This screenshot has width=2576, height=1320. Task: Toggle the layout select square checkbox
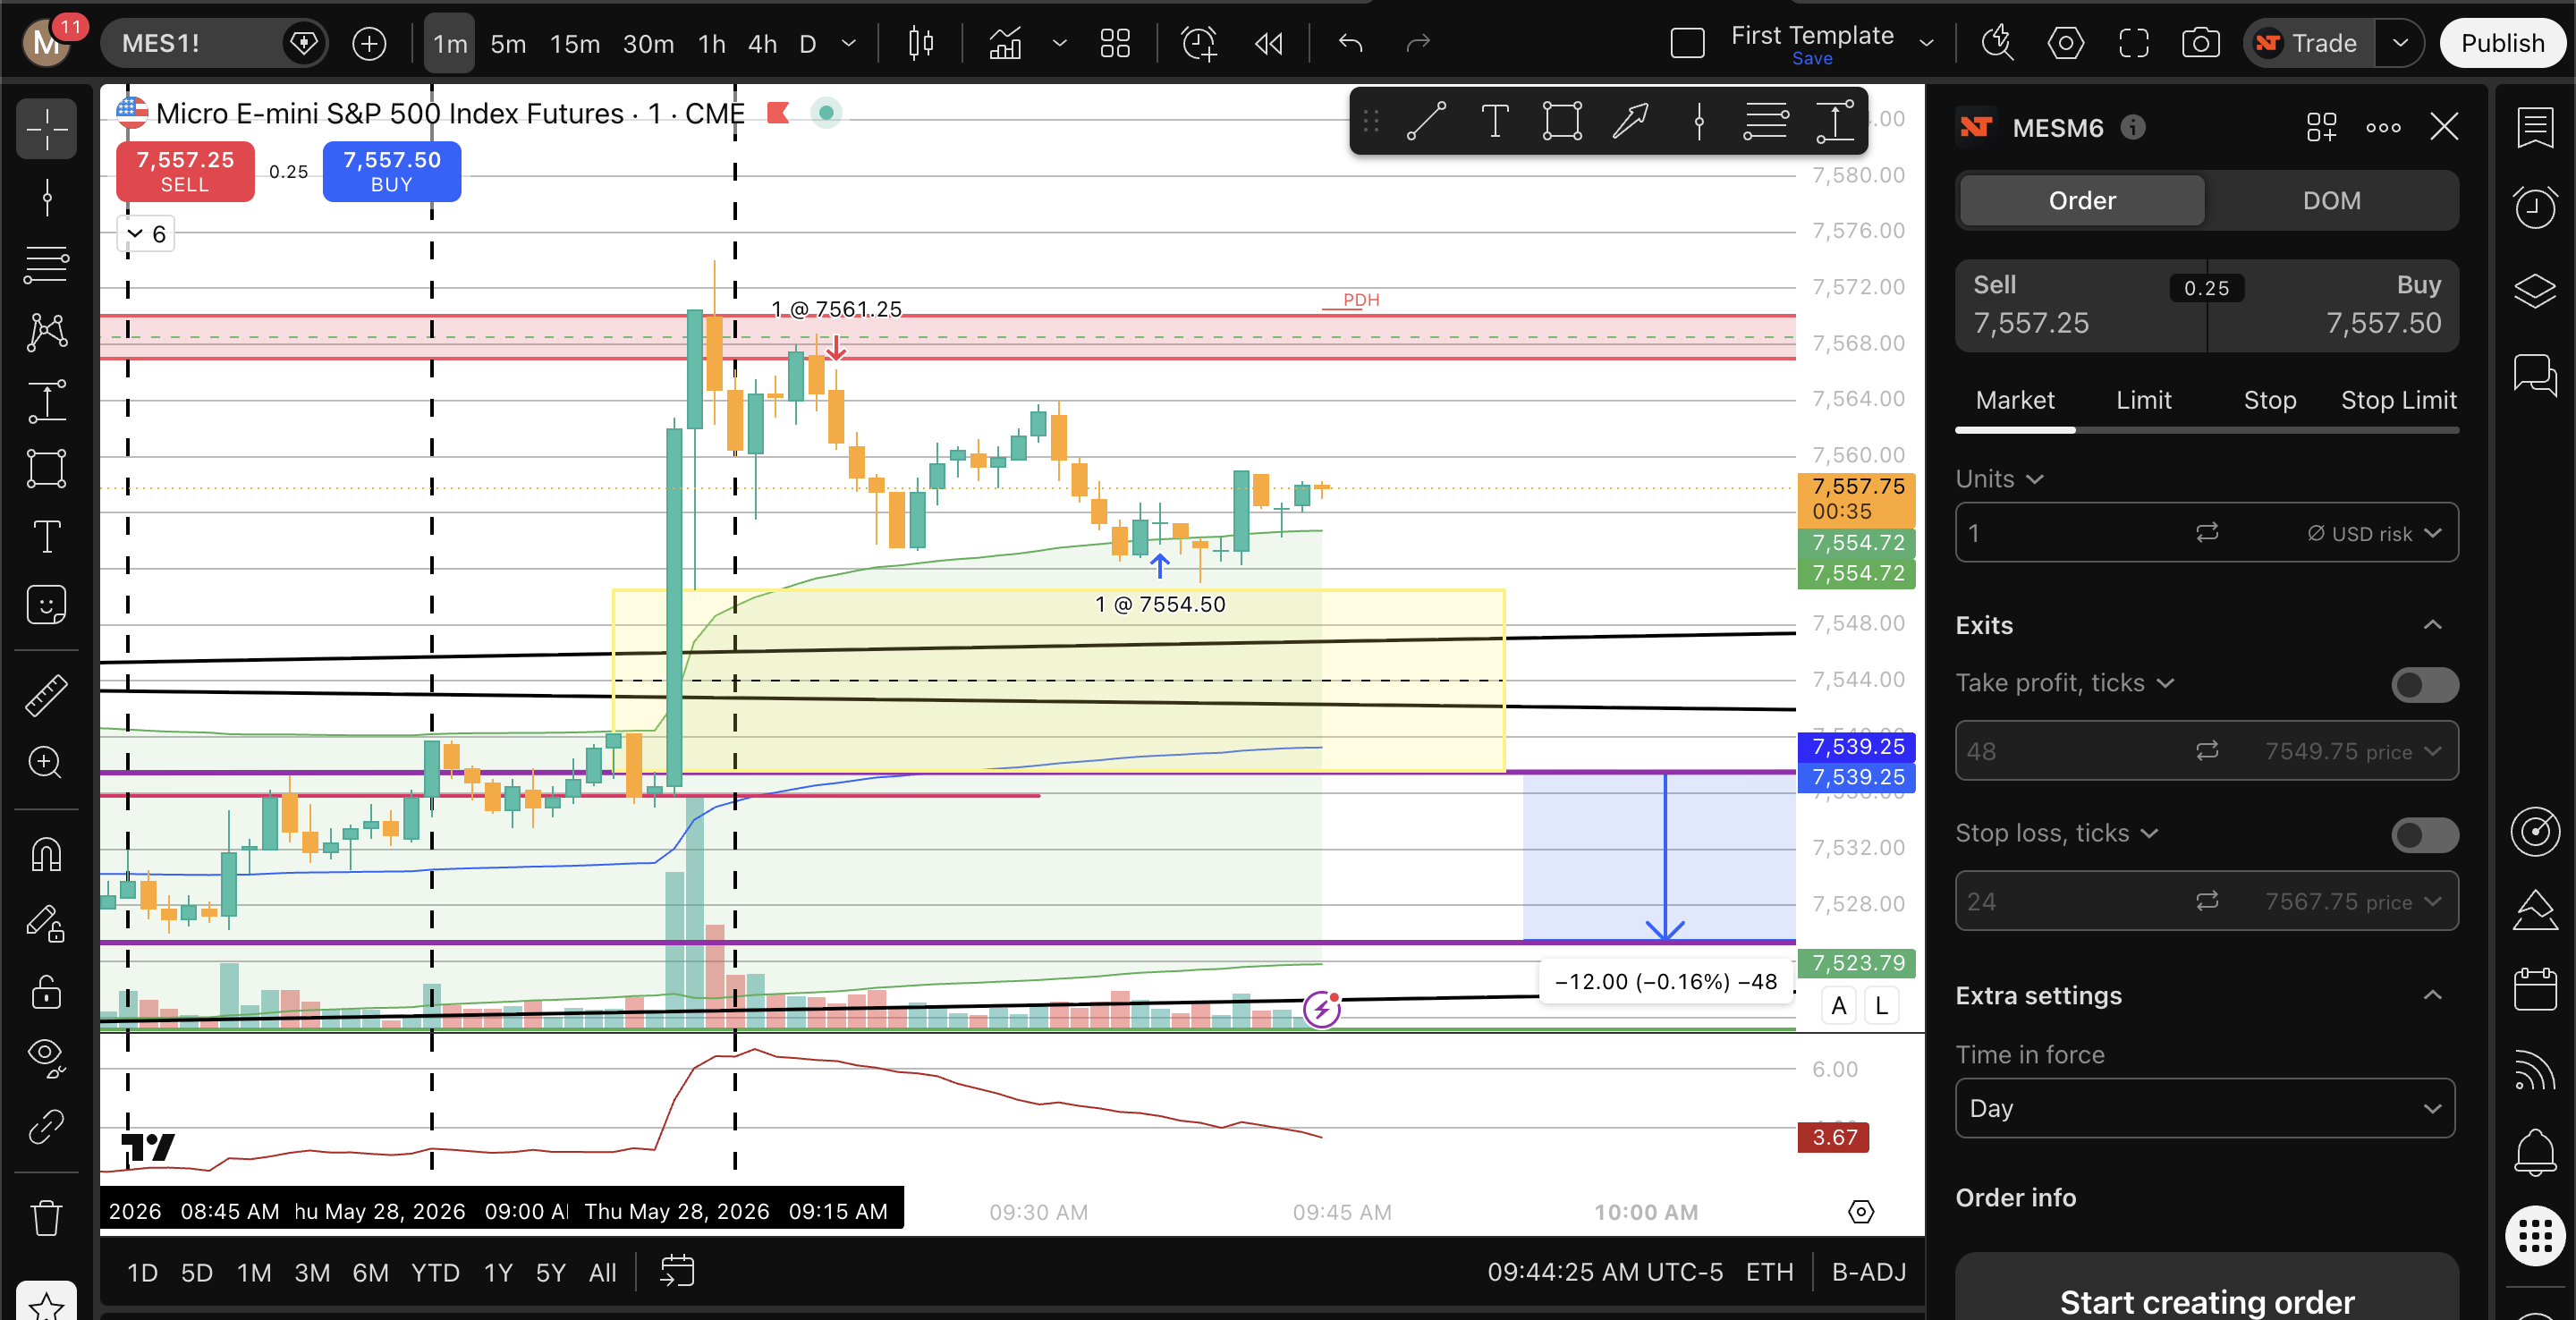click(x=1687, y=43)
